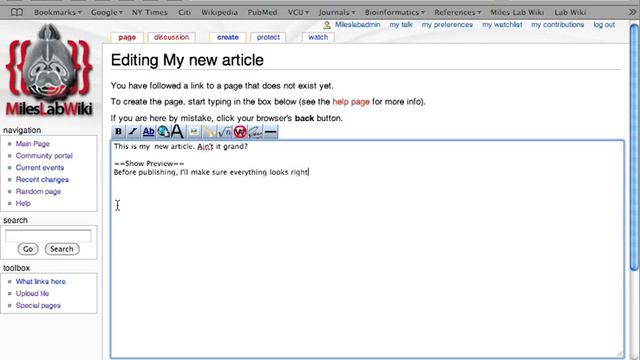
Task: Open Special pages link
Action: pyautogui.click(x=38, y=305)
